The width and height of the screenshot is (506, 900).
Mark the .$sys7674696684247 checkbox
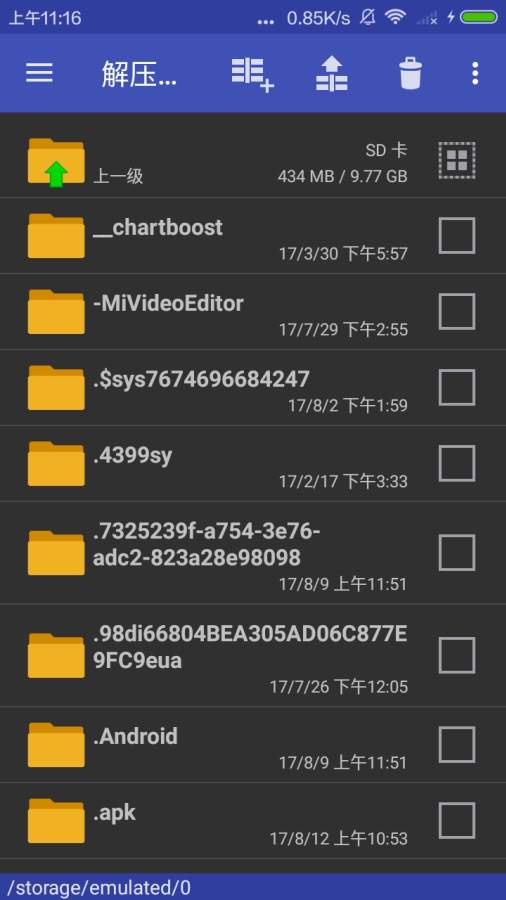(457, 387)
